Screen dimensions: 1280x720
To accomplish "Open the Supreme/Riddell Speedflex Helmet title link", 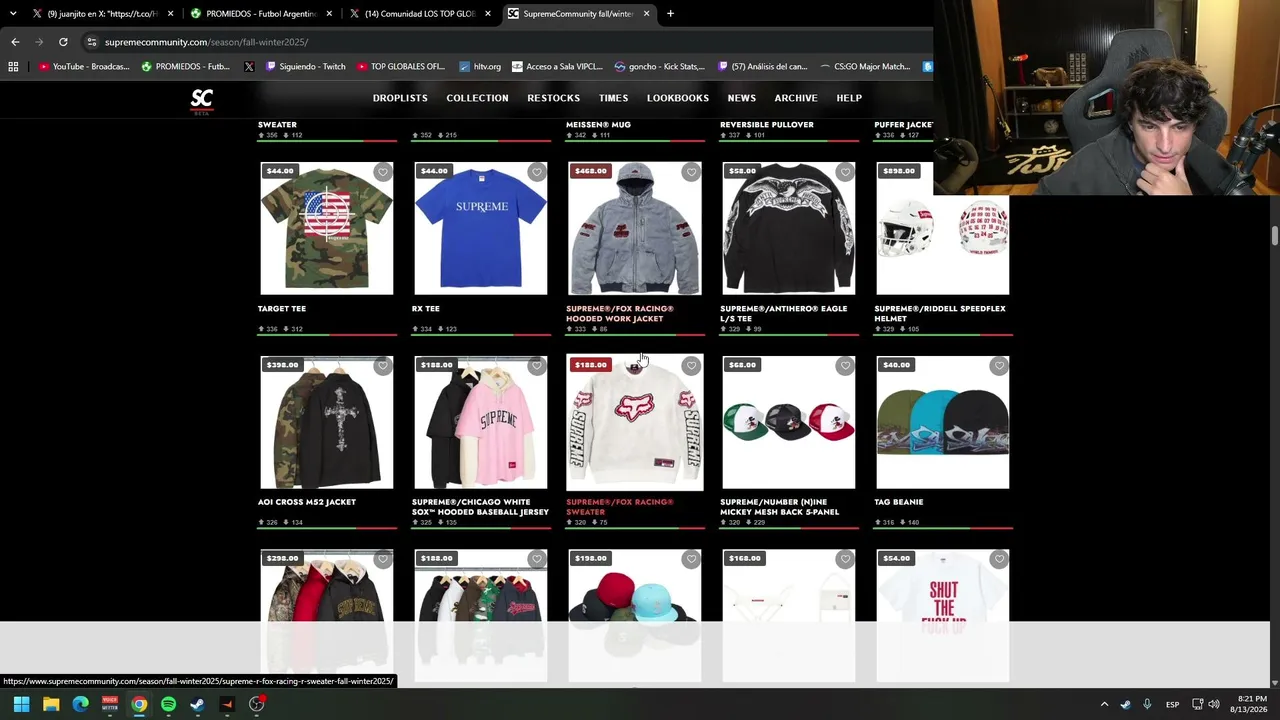I will (940, 313).
